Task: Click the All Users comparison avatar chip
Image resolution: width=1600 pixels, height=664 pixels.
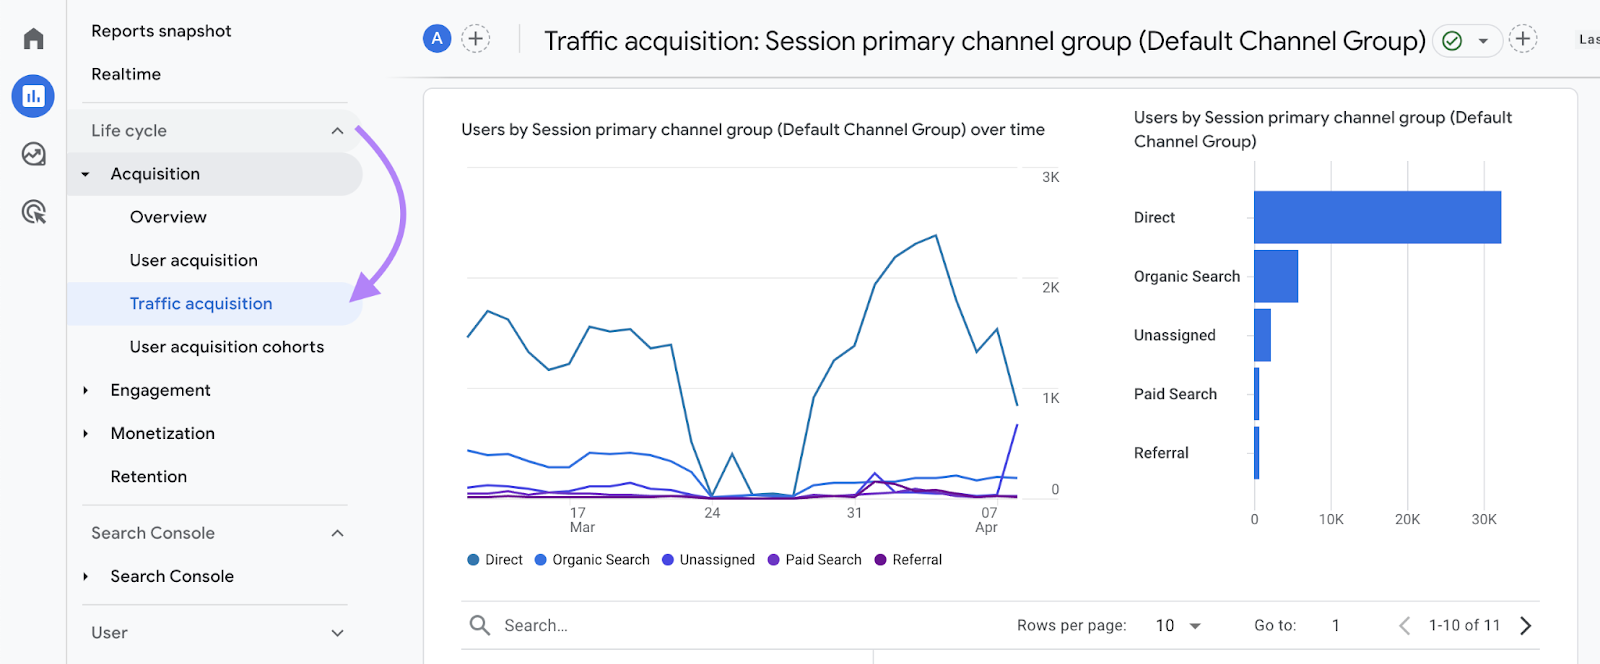Action: click(x=437, y=38)
